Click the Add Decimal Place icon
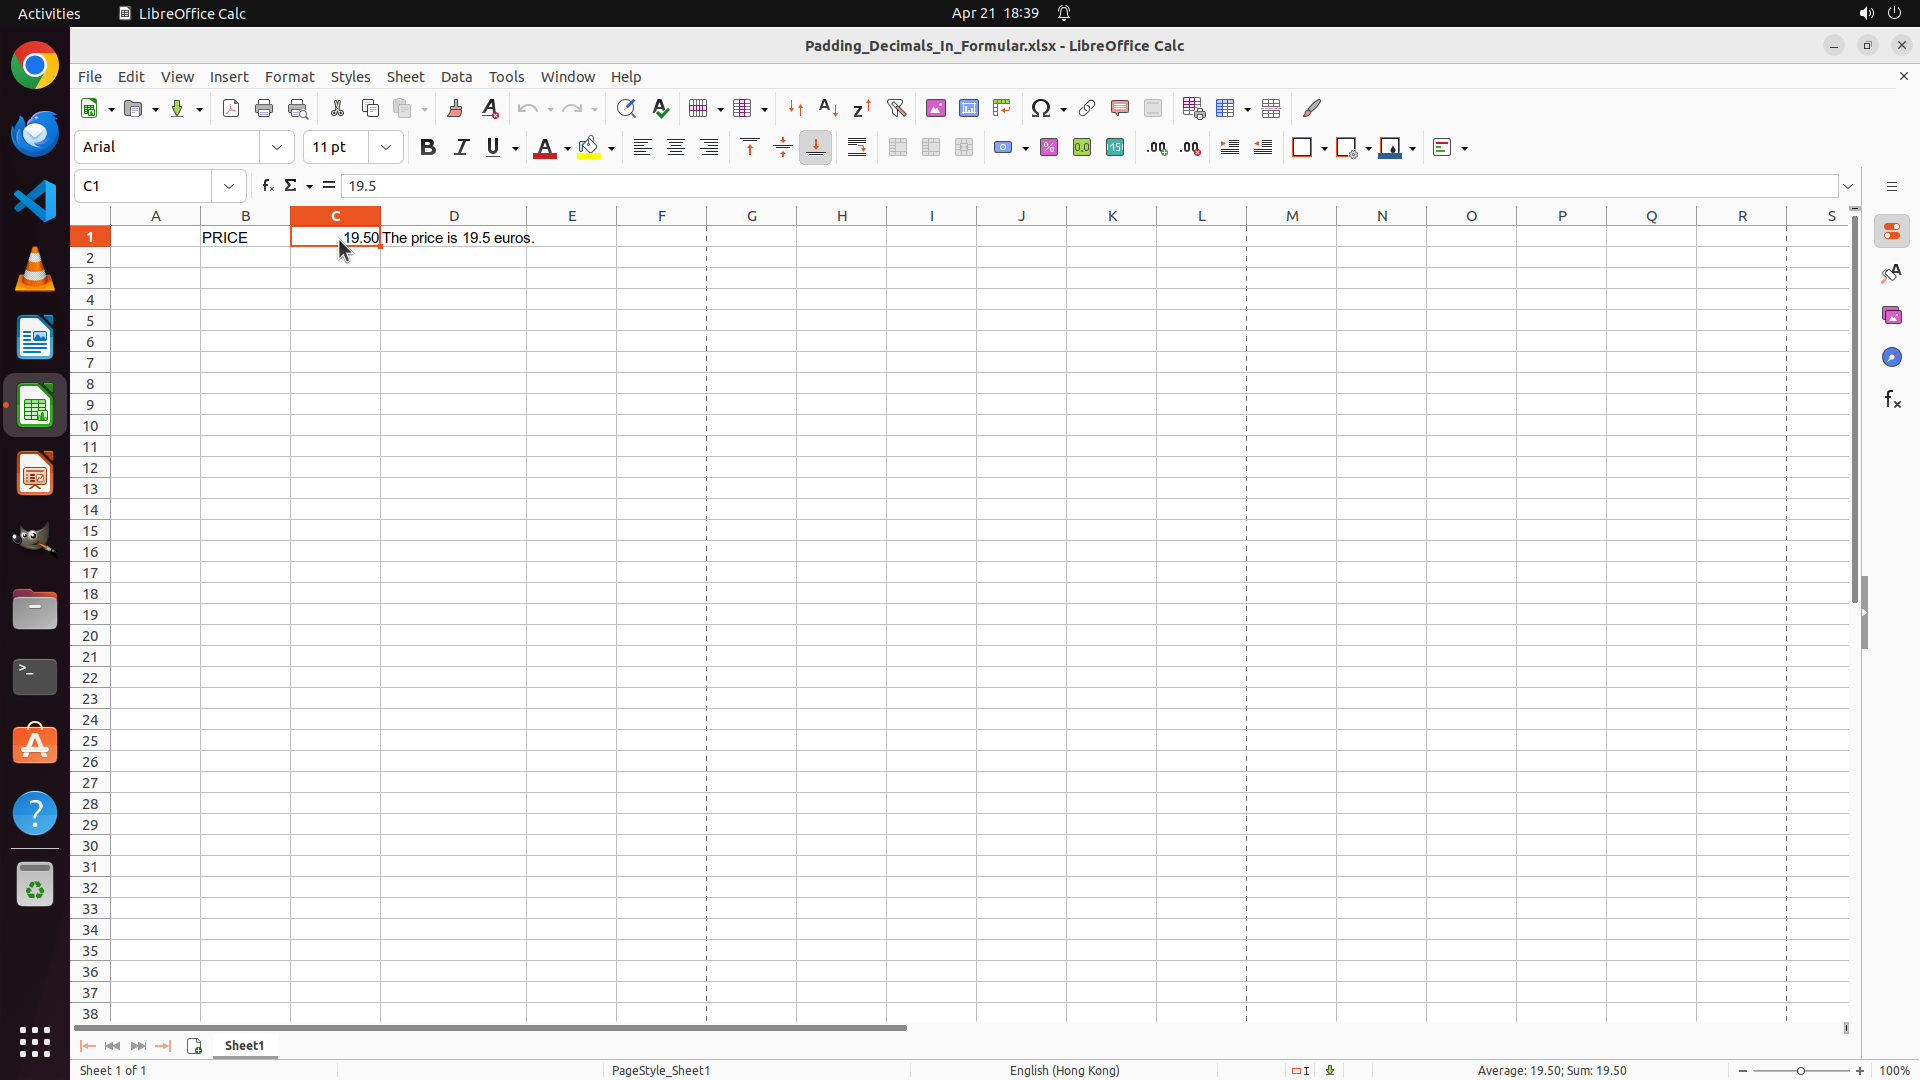The height and width of the screenshot is (1080, 1920). click(x=1157, y=147)
